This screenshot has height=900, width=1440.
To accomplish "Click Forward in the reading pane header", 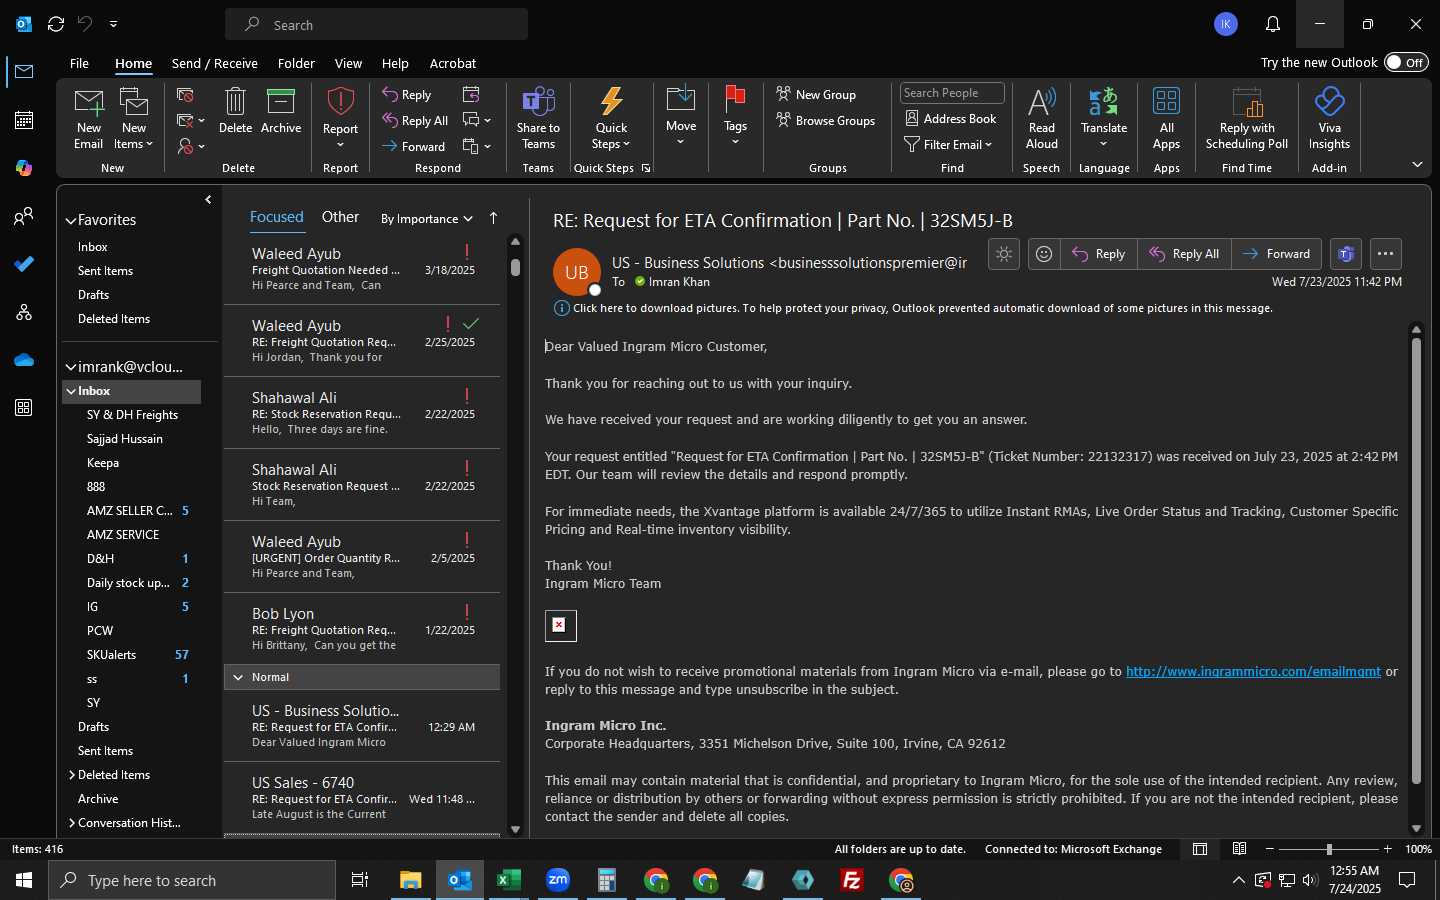I will pyautogui.click(x=1276, y=254).
